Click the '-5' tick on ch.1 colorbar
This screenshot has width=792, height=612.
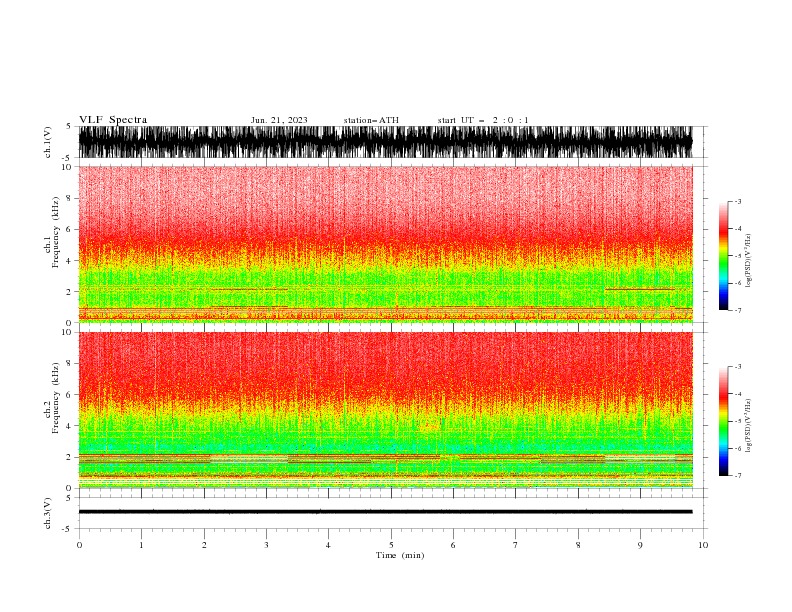coord(738,256)
